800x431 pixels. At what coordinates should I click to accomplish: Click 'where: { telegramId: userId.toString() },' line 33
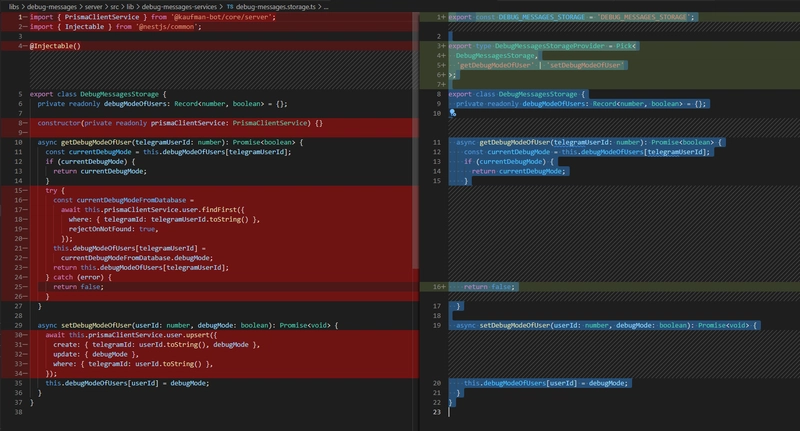[x=133, y=364]
